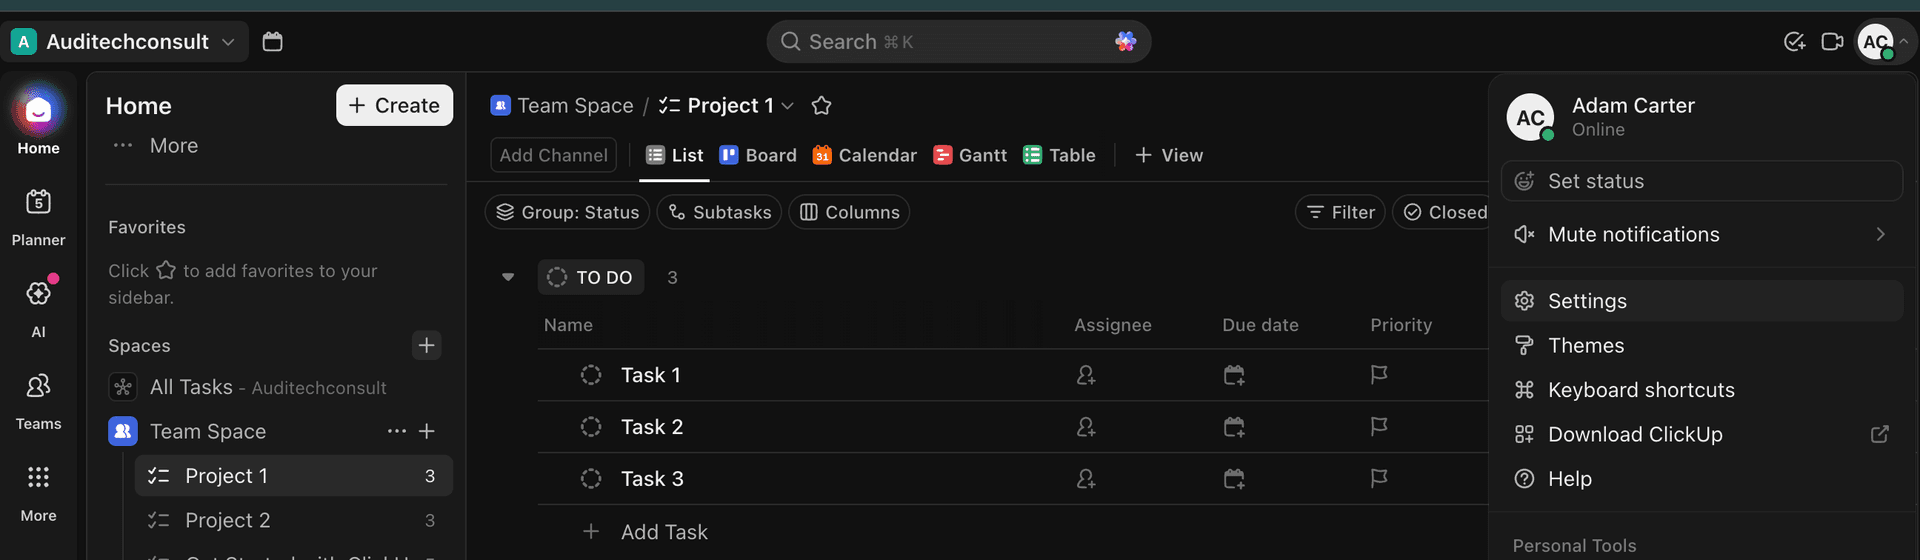Toggle Closed tasks visibility

1442,212
